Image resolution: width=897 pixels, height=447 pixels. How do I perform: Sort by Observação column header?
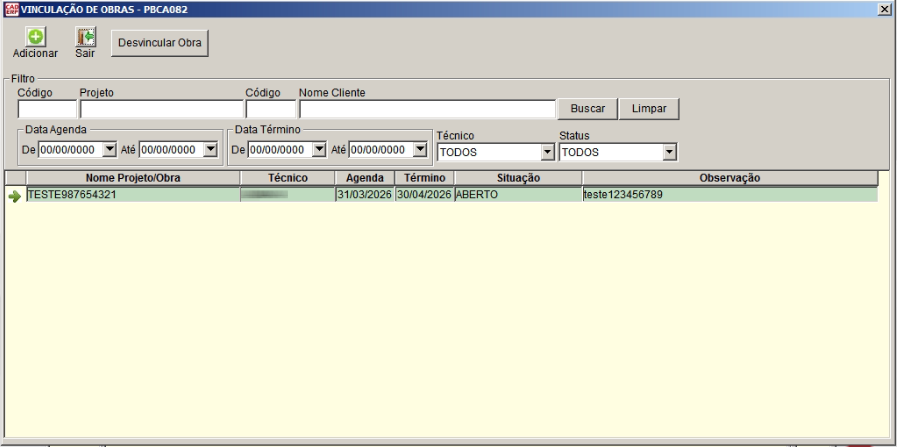[730, 178]
